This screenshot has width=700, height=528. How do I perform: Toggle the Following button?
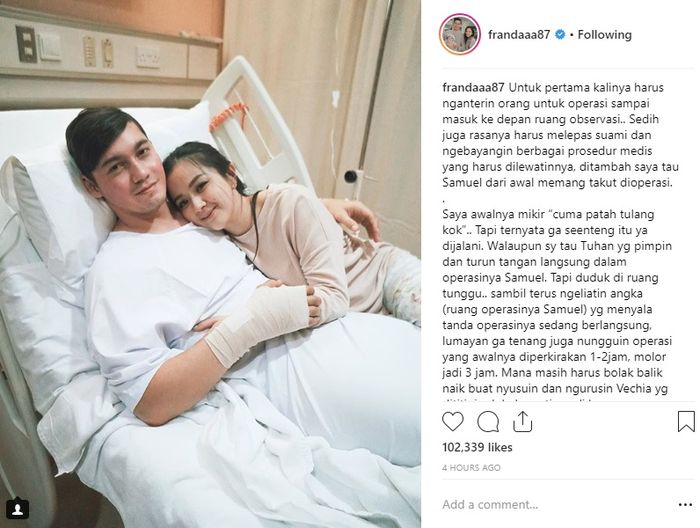point(604,34)
